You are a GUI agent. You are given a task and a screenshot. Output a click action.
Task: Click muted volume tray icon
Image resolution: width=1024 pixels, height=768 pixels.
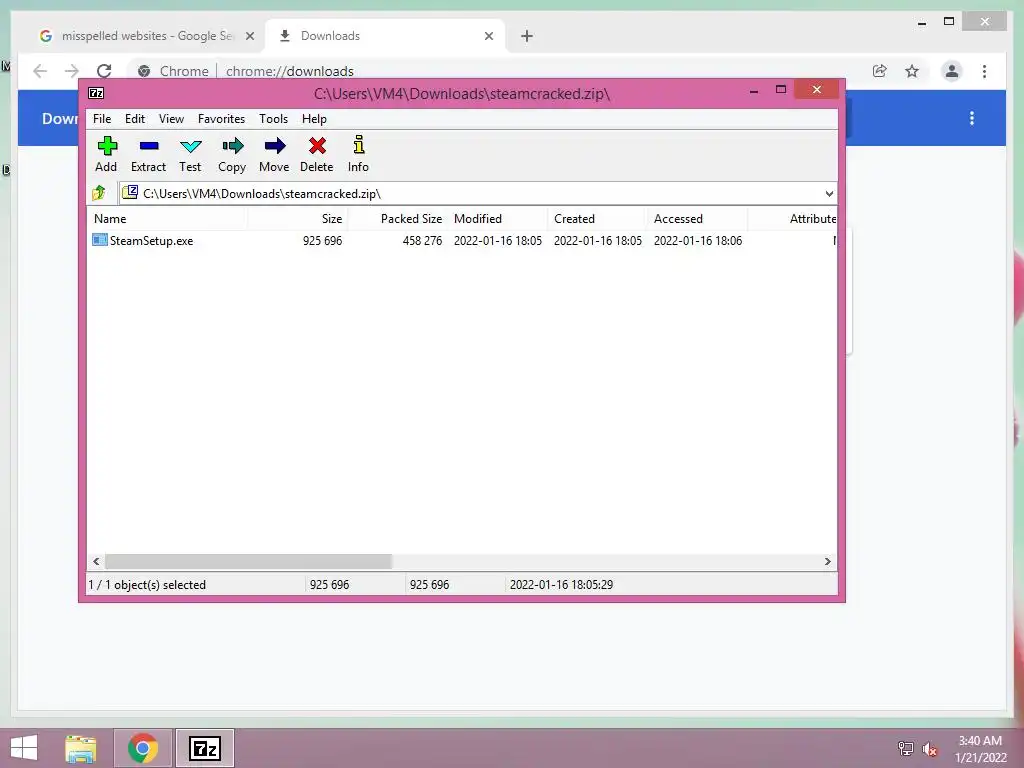click(x=930, y=748)
